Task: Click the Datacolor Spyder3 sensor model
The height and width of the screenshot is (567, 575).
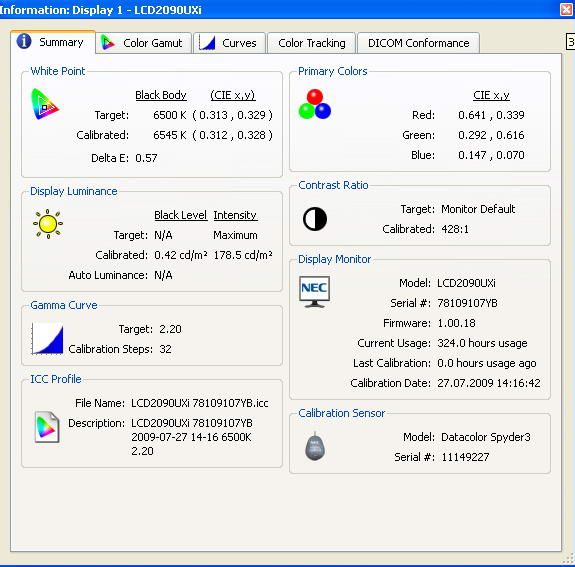Action: (486, 437)
